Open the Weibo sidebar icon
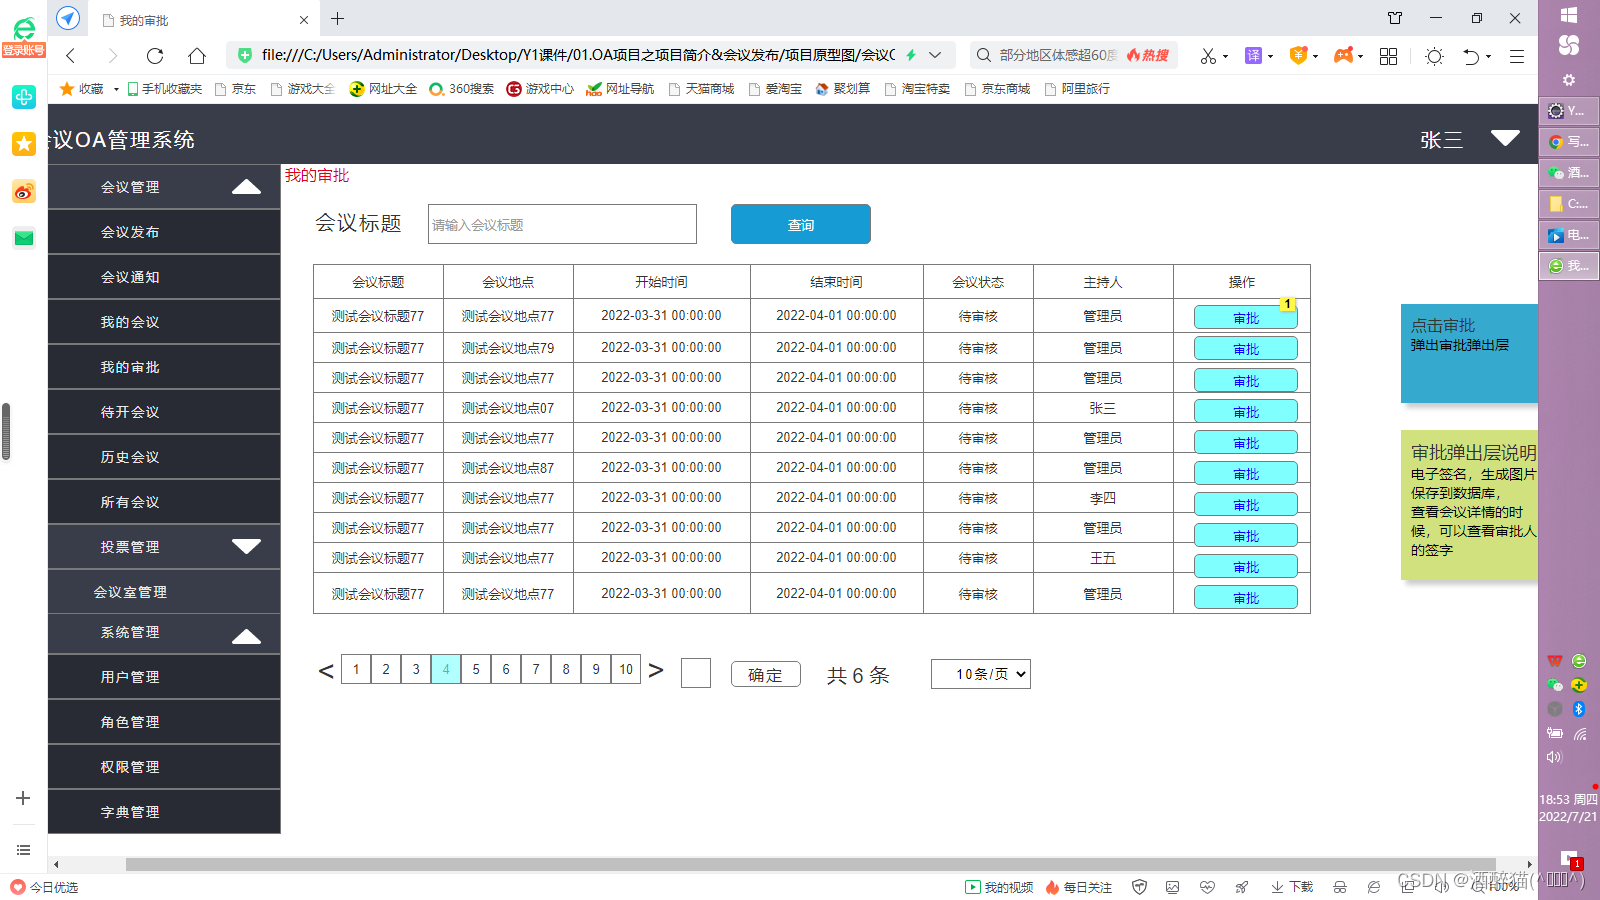 [x=24, y=191]
